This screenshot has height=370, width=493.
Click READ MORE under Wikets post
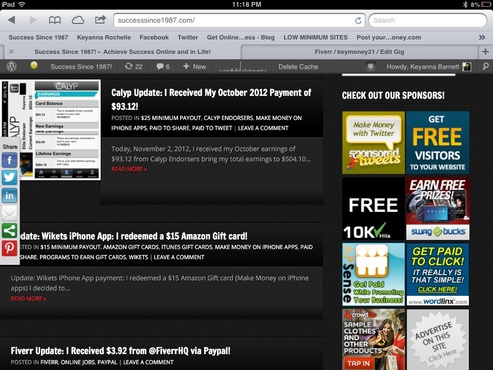pos(28,299)
